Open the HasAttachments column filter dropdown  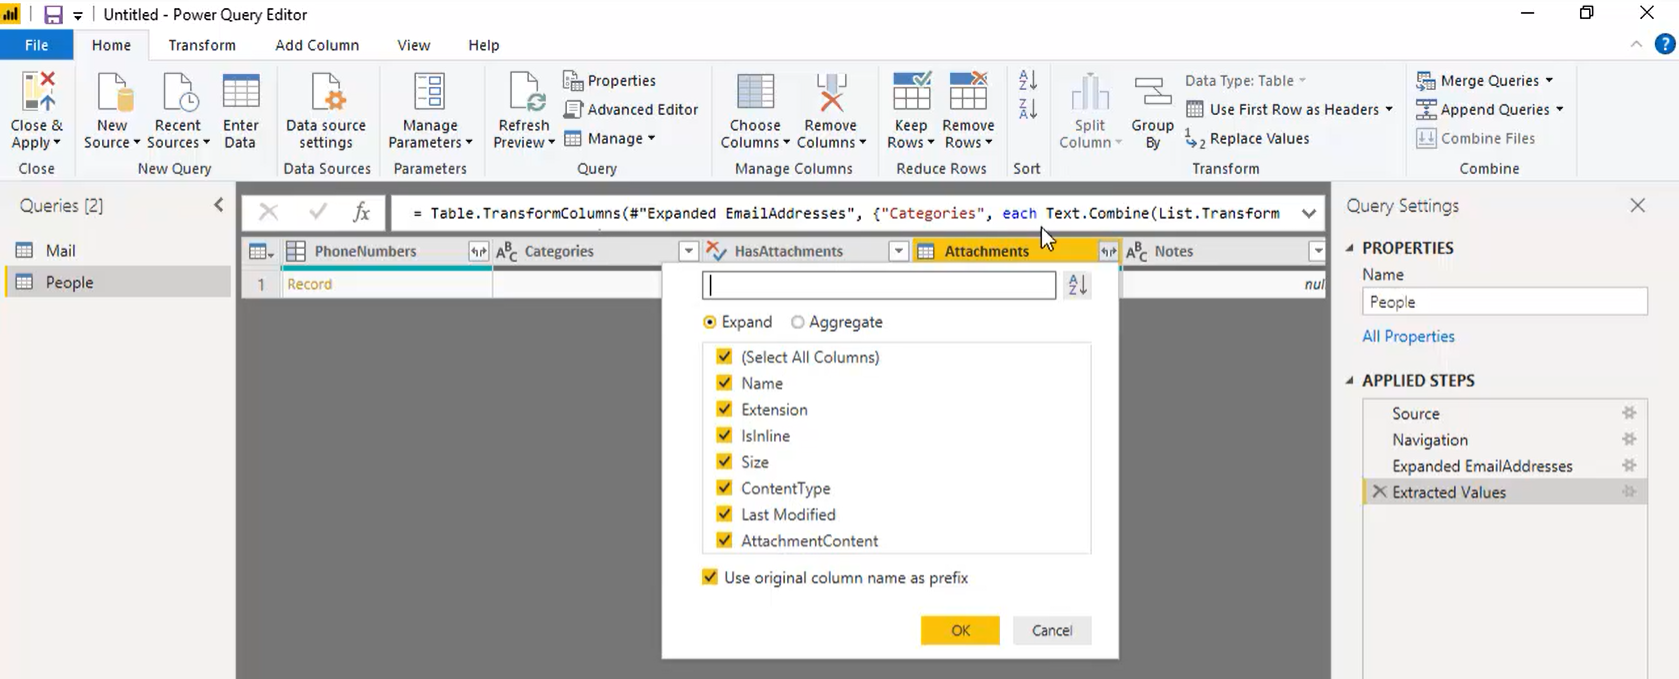coord(898,252)
